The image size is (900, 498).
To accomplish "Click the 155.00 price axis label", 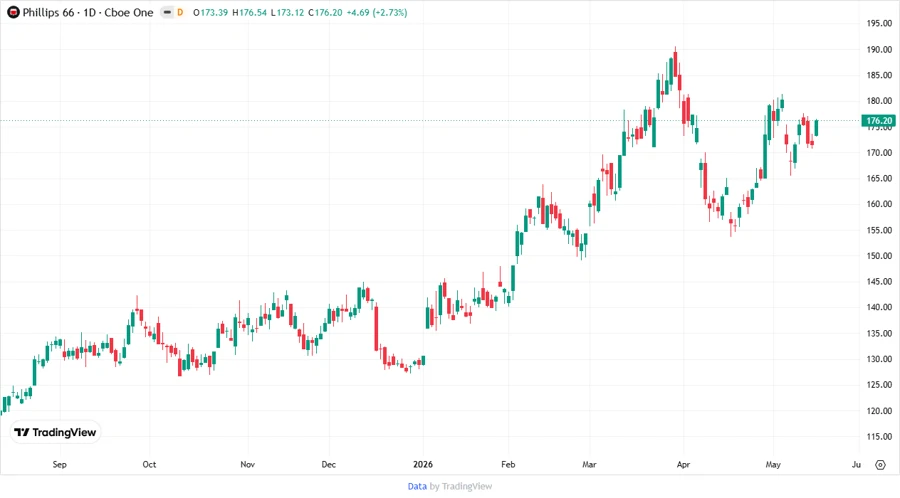I will pos(879,230).
